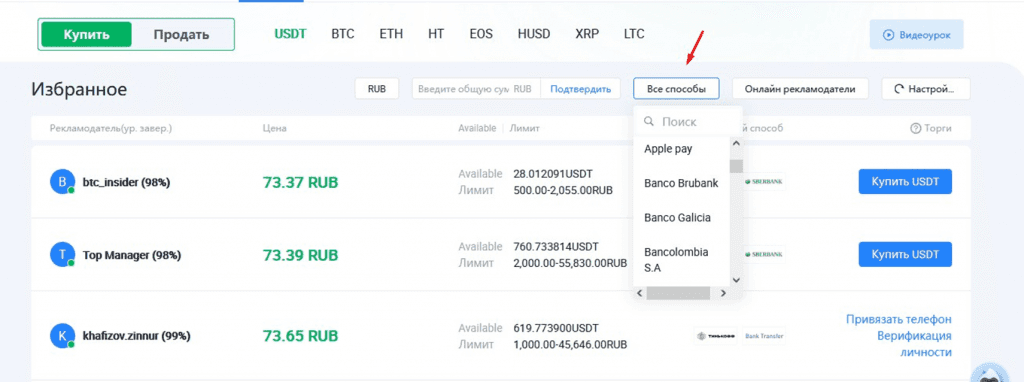This screenshot has height=382, width=1024.
Task: Select the ETH currency tab
Action: (x=391, y=34)
